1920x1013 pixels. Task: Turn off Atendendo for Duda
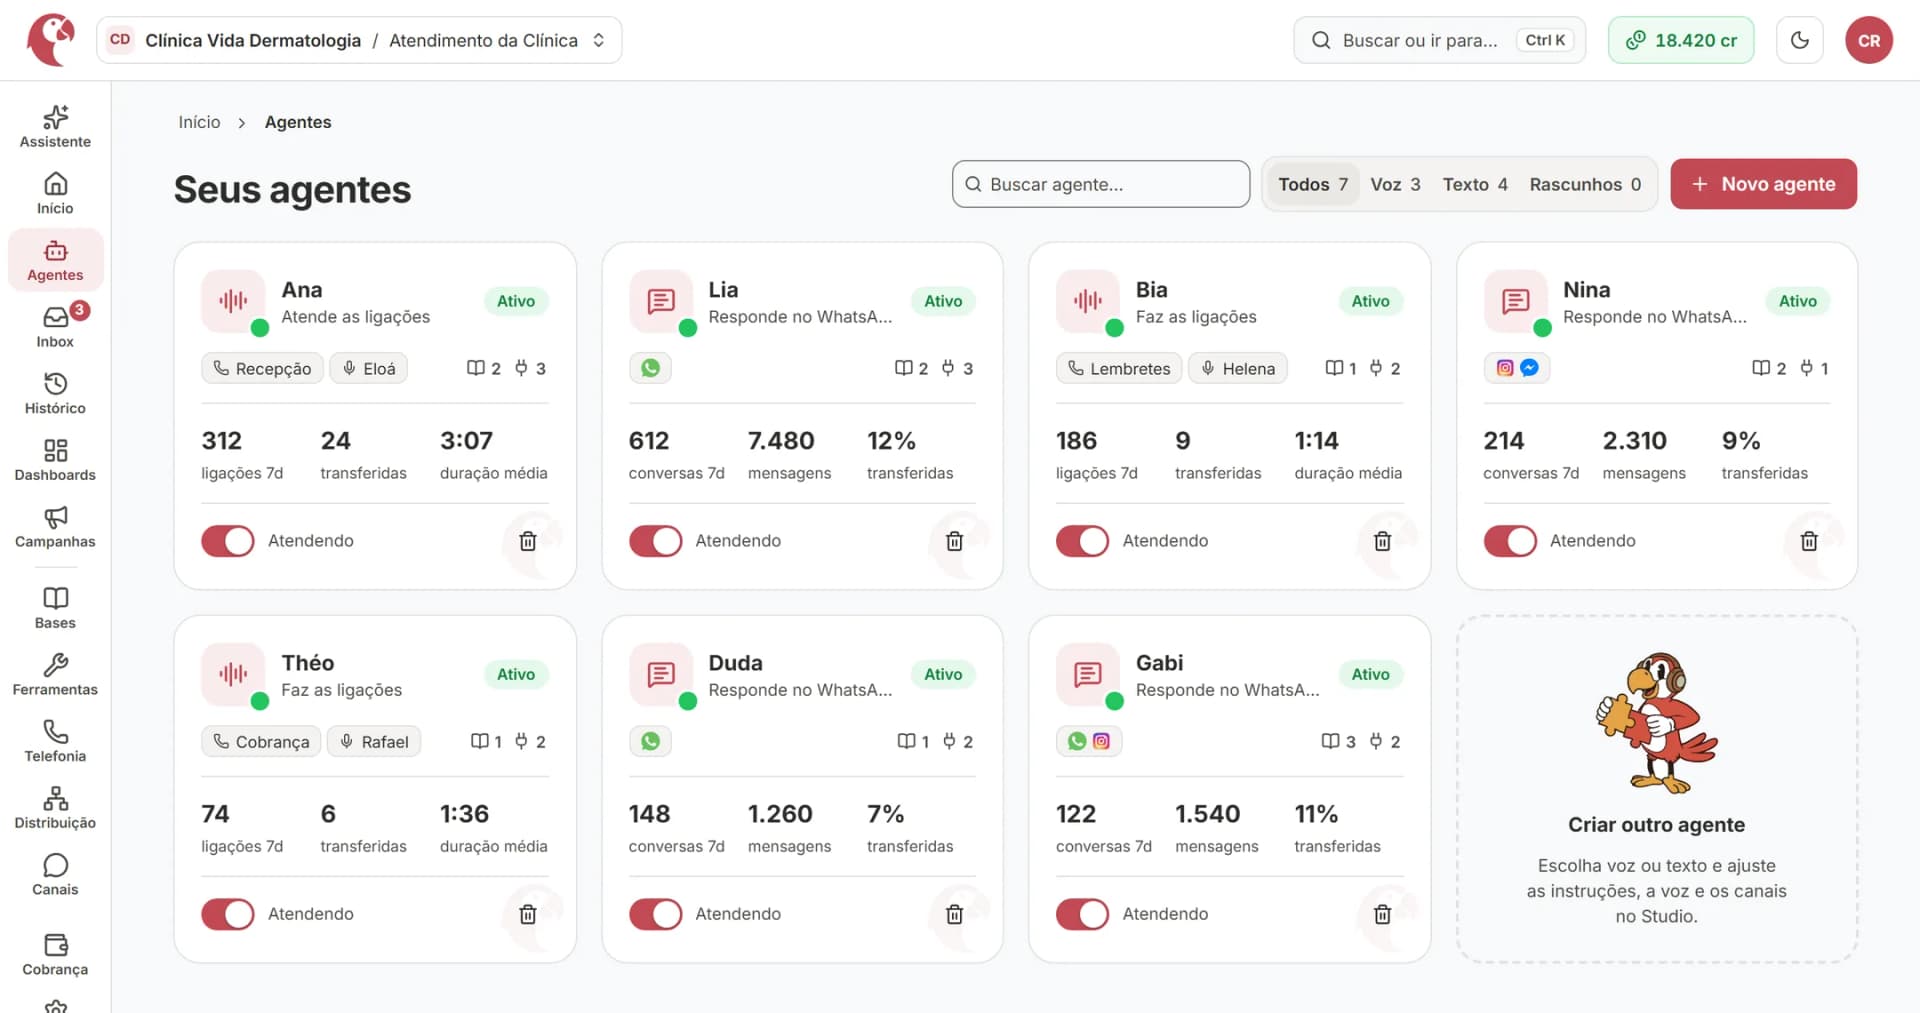(655, 914)
